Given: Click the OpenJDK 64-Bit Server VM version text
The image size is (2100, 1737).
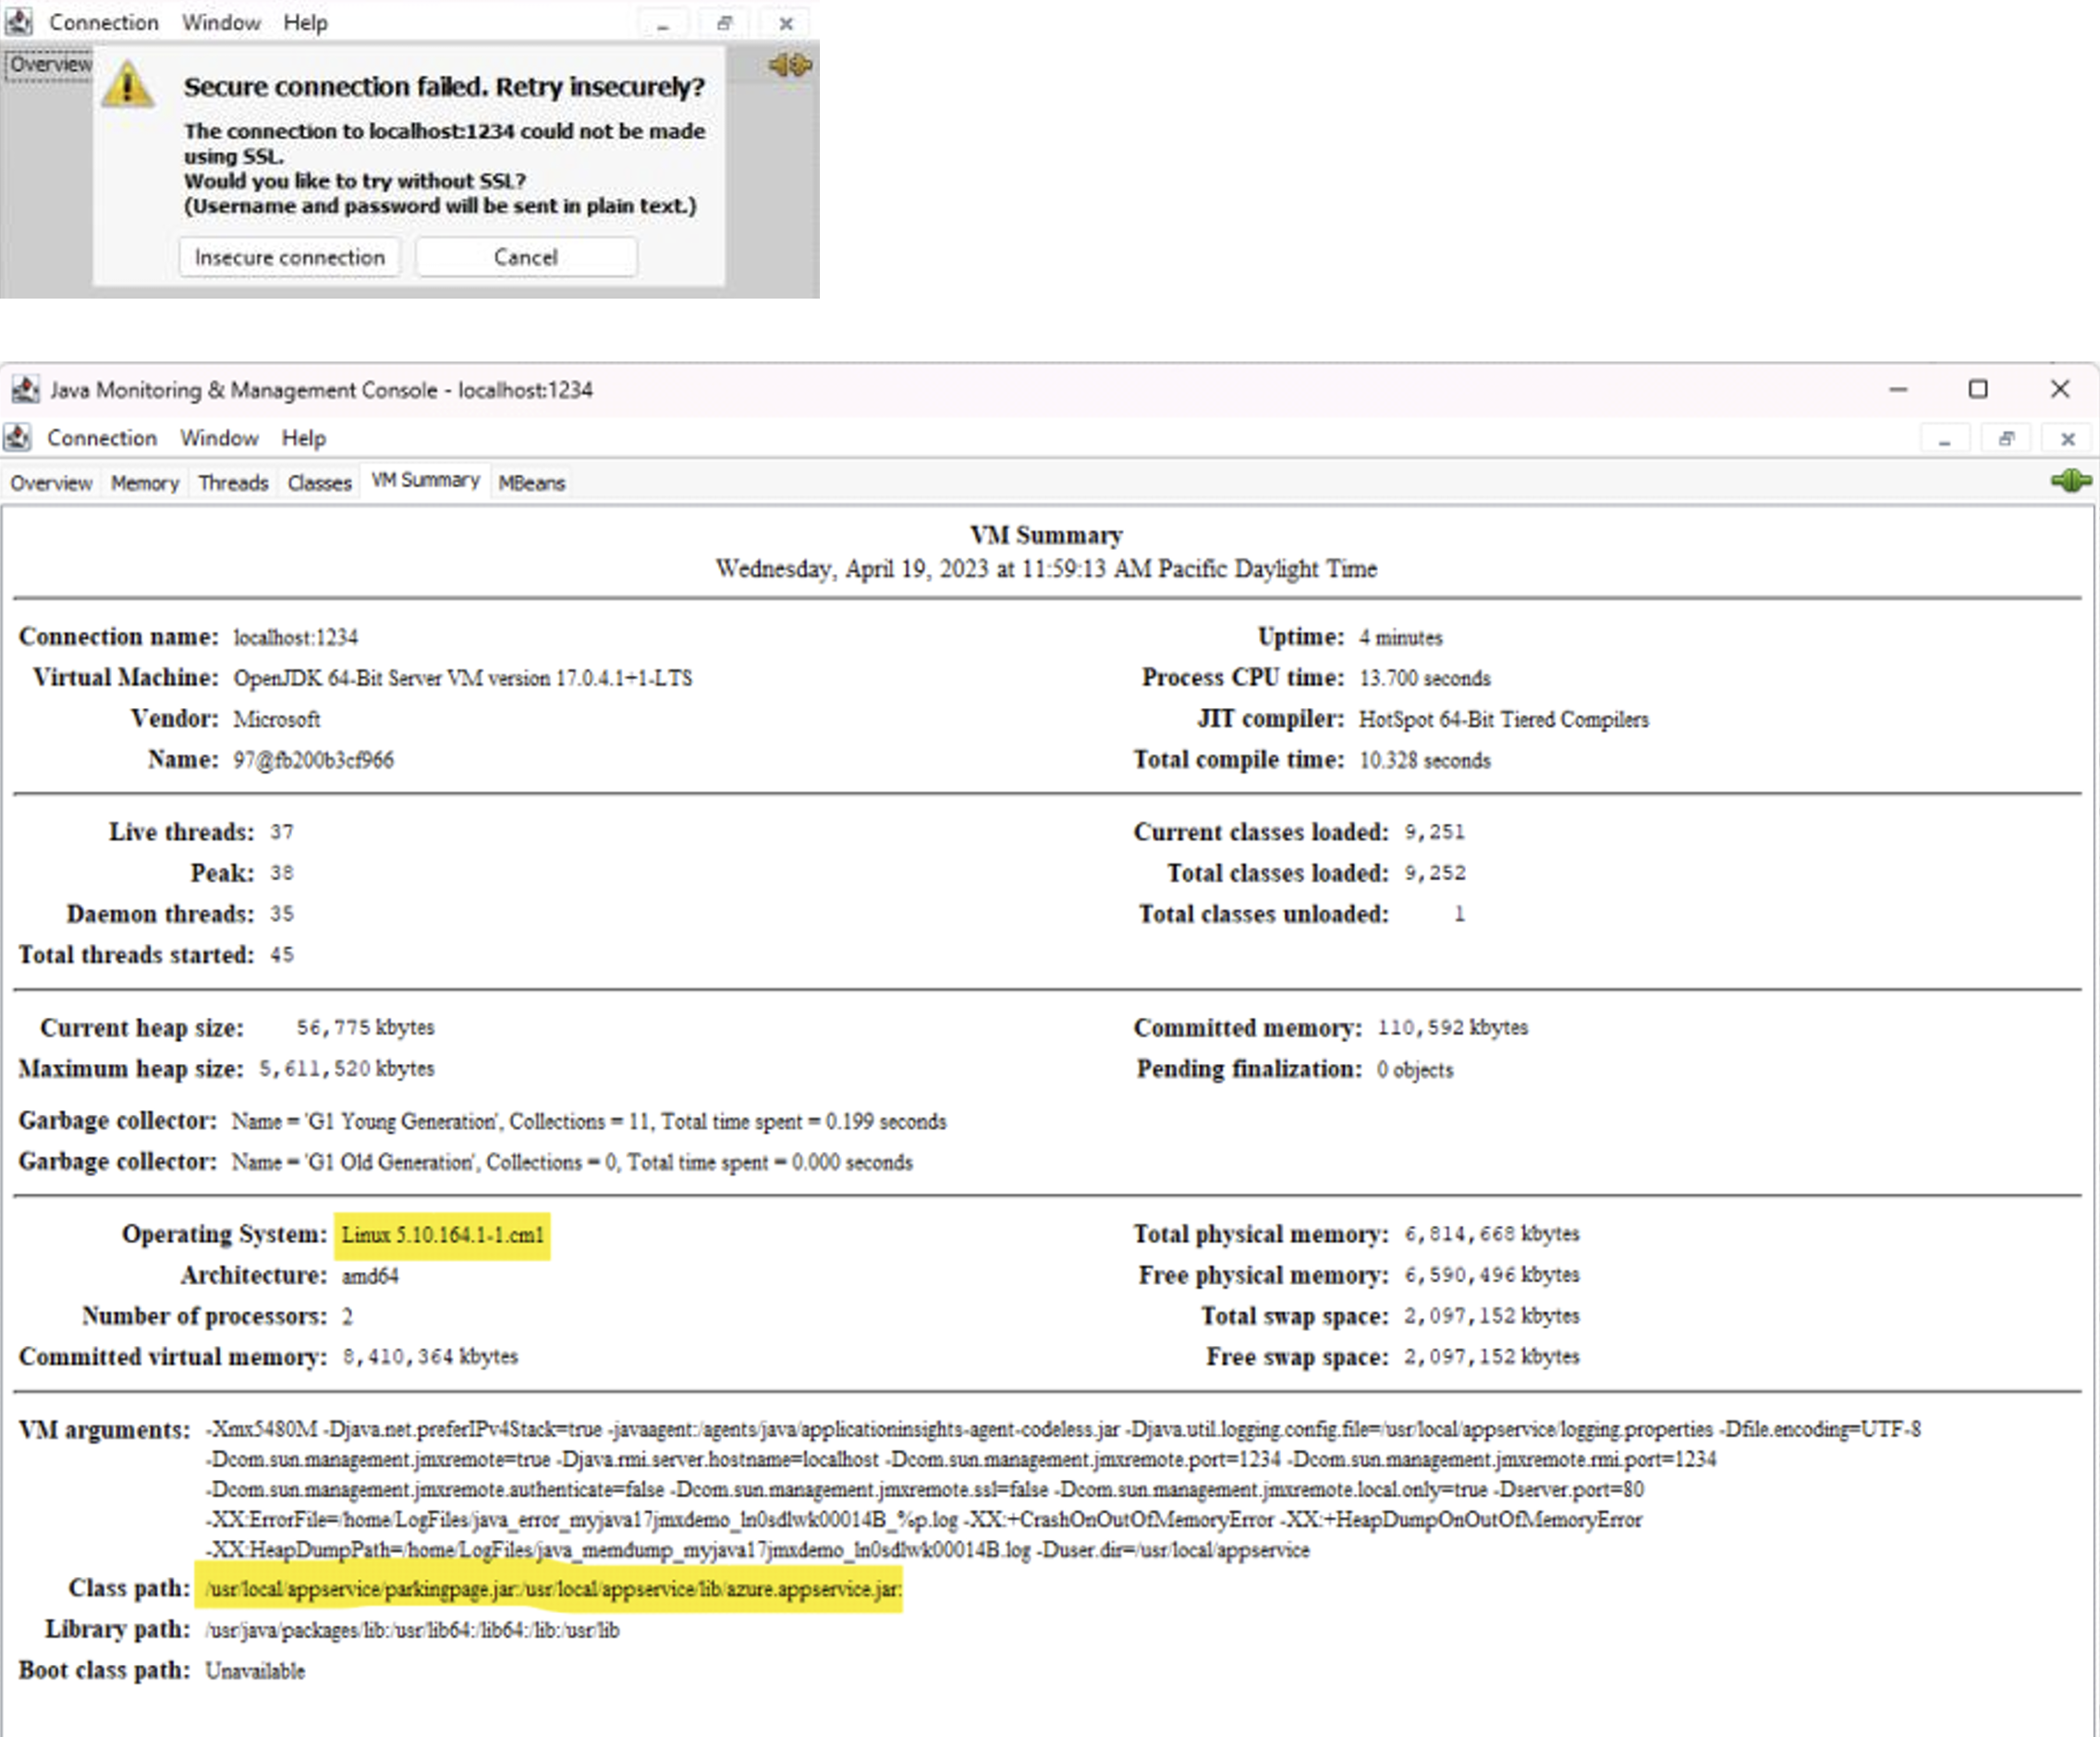Looking at the screenshot, I should pos(462,678).
